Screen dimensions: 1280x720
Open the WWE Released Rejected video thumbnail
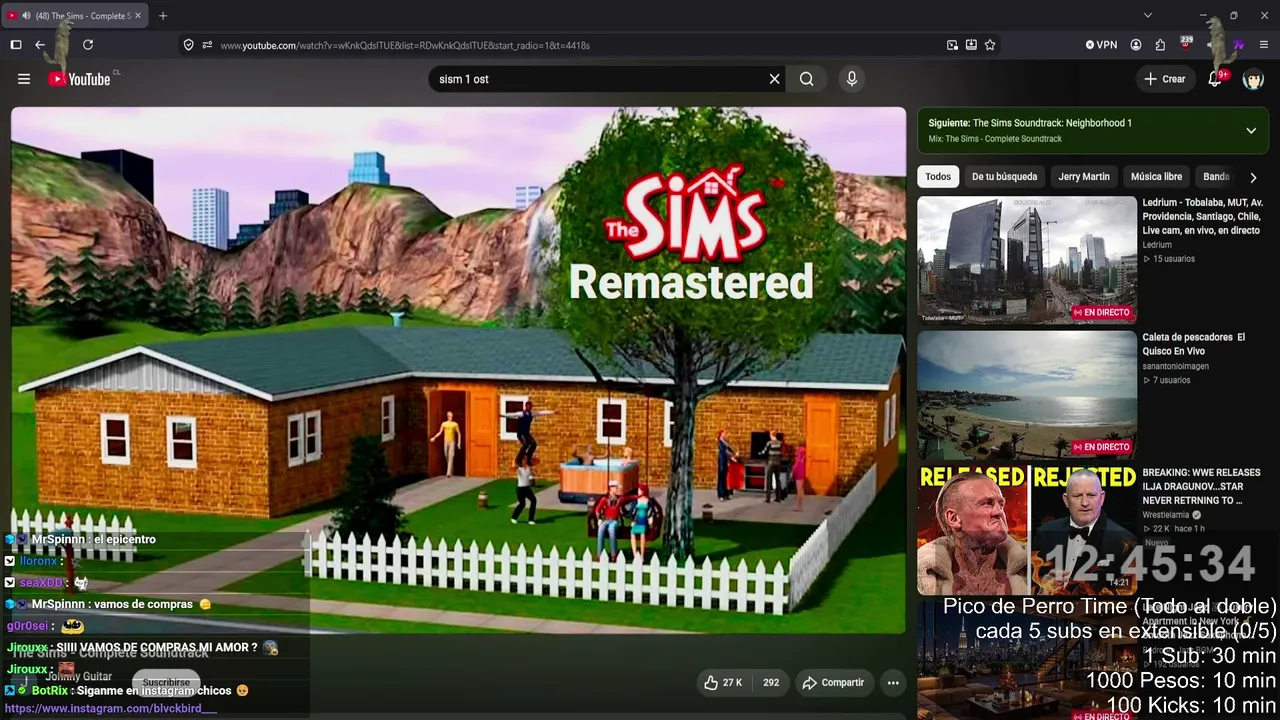tap(1027, 530)
